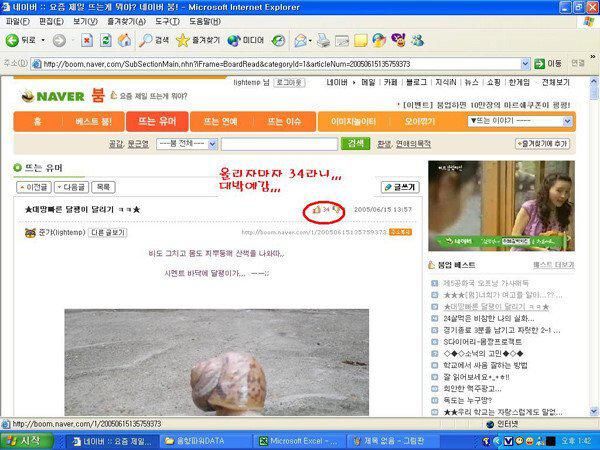Open the 독도는 누구땅? list entry
This screenshot has width=600, height=450.
468,400
